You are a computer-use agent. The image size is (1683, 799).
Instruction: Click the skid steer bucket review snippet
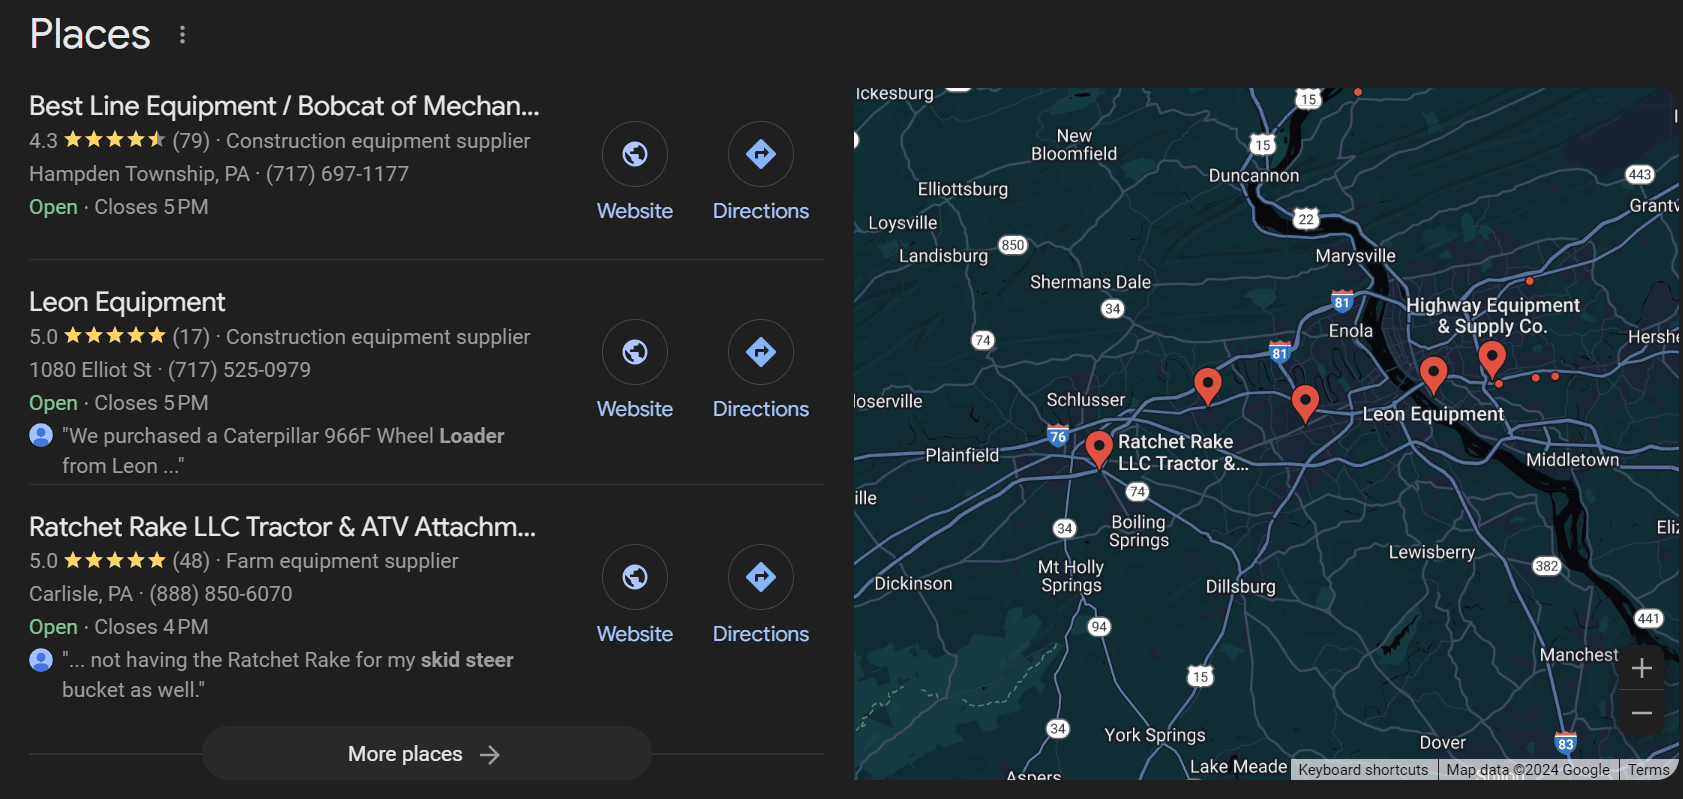(288, 675)
